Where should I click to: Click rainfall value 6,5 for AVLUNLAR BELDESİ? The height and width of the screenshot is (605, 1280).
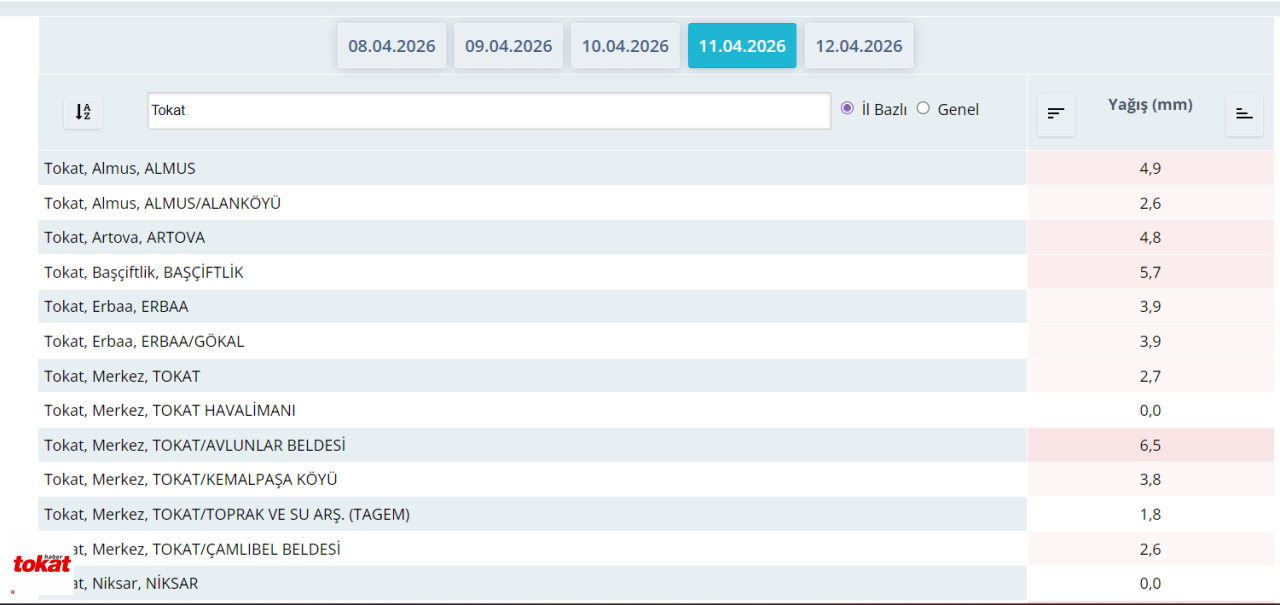(x=1150, y=445)
